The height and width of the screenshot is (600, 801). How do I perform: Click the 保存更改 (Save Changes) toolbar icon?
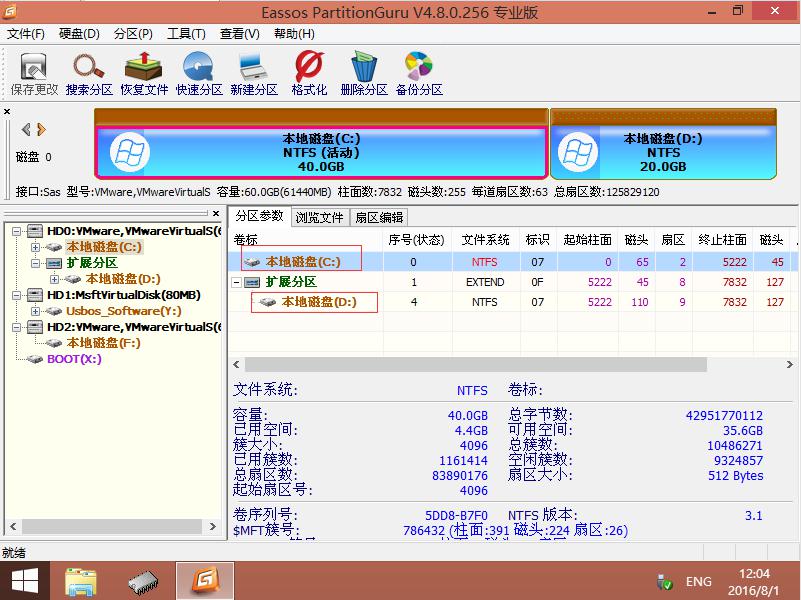[35, 74]
